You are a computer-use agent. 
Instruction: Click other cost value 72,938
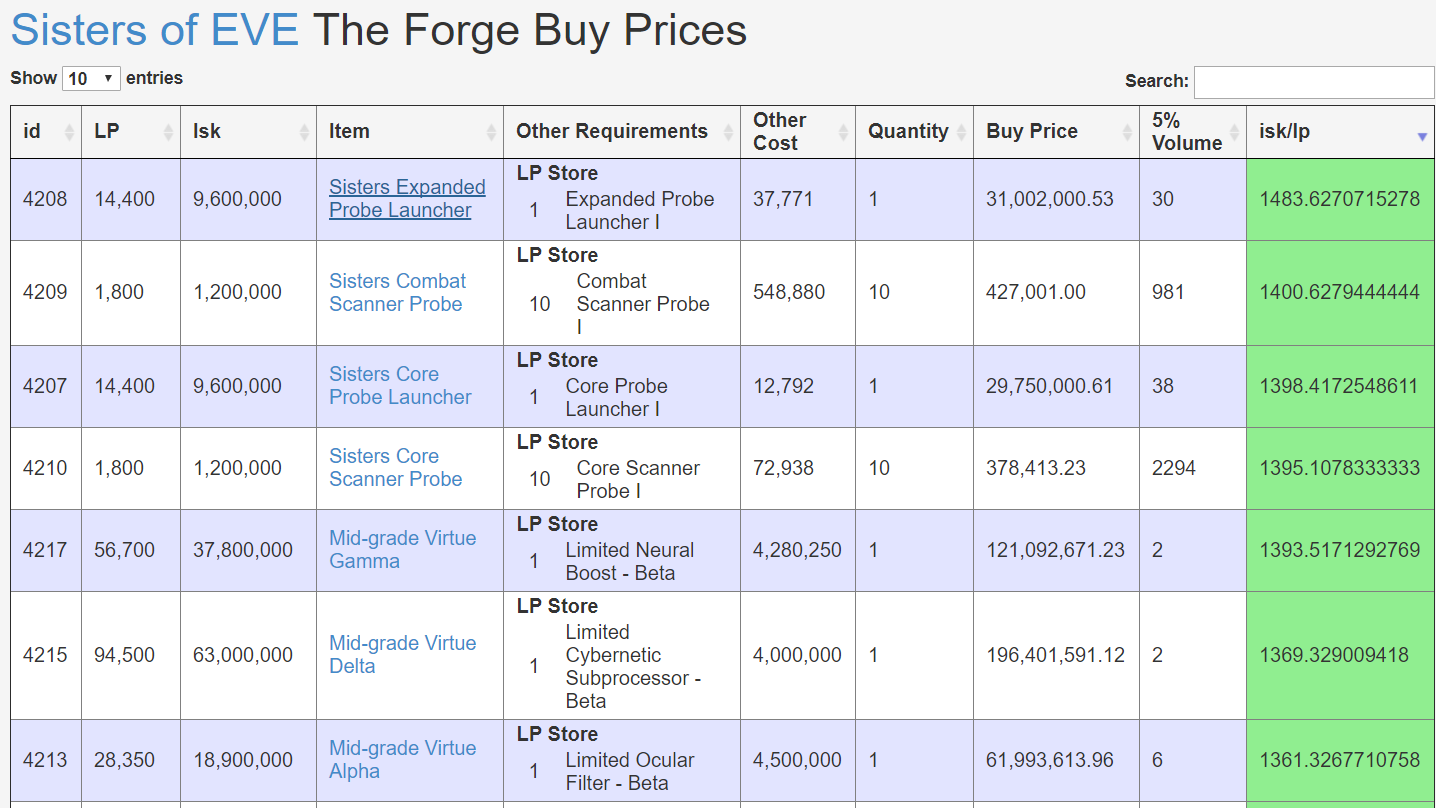[783, 468]
